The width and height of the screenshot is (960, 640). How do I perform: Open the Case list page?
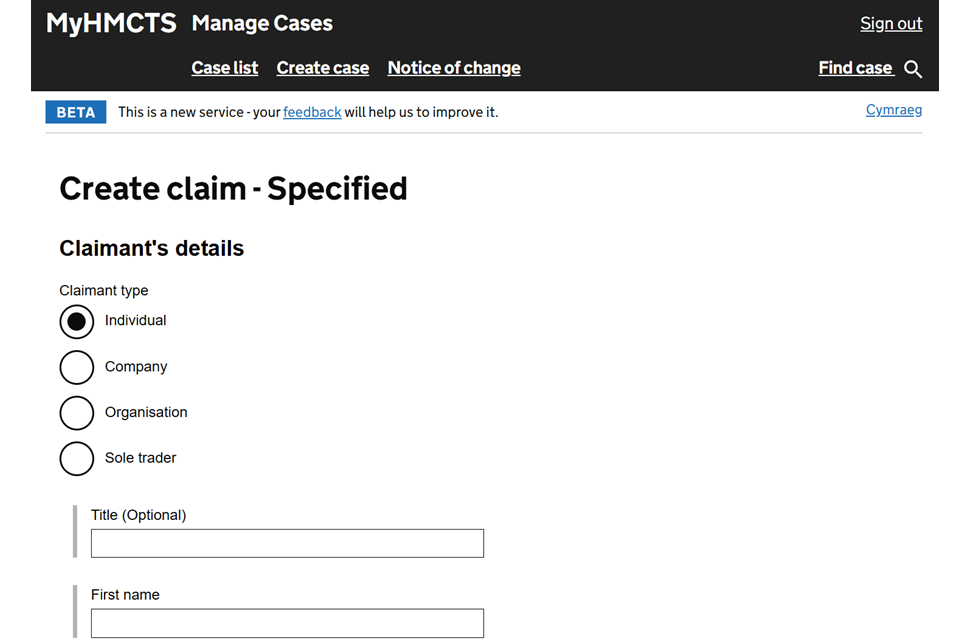(224, 67)
